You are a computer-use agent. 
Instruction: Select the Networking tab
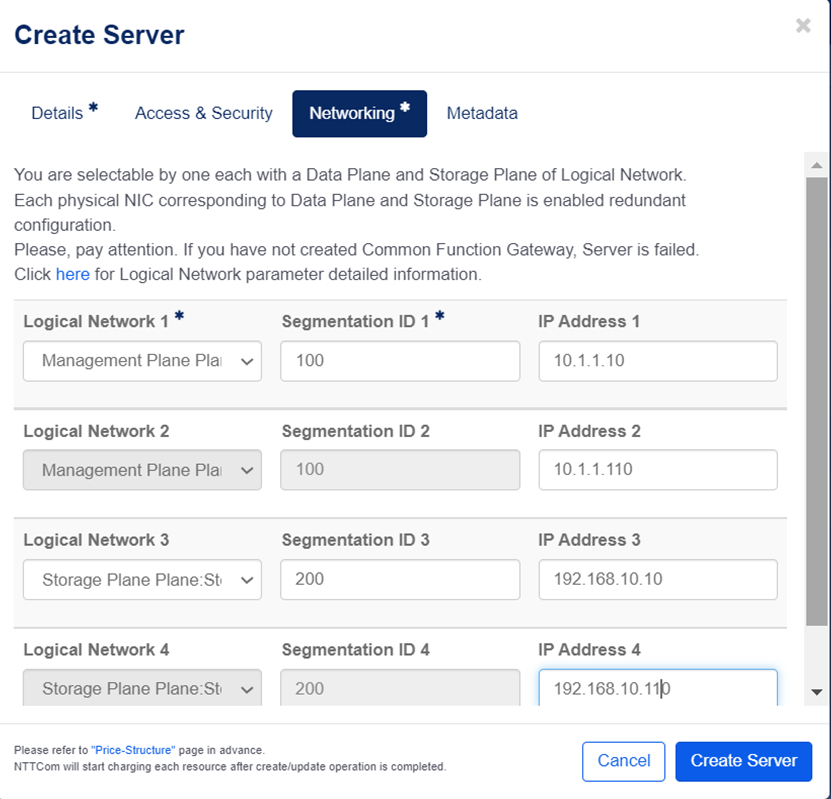359,113
